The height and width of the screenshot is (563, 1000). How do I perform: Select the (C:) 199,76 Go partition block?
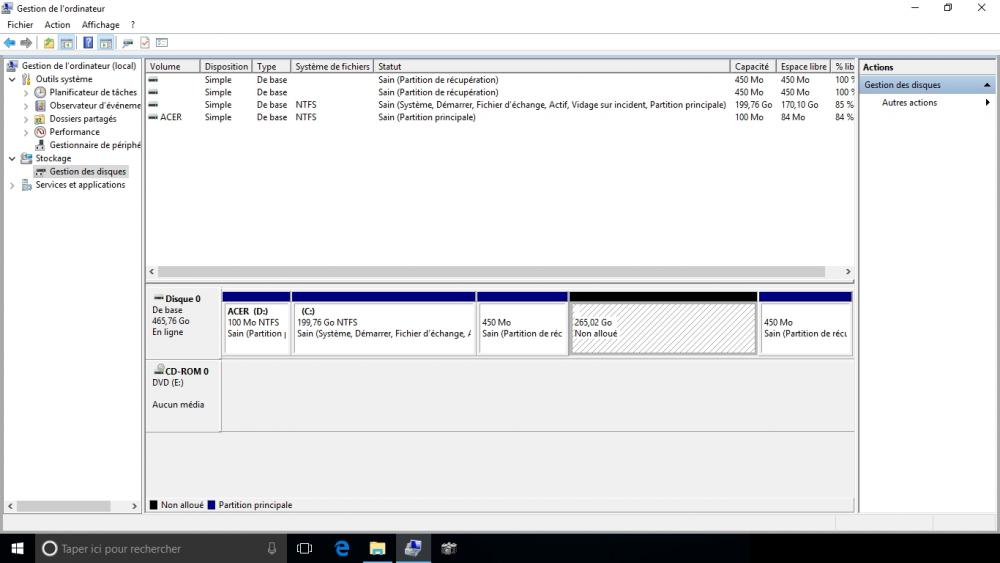[383, 323]
